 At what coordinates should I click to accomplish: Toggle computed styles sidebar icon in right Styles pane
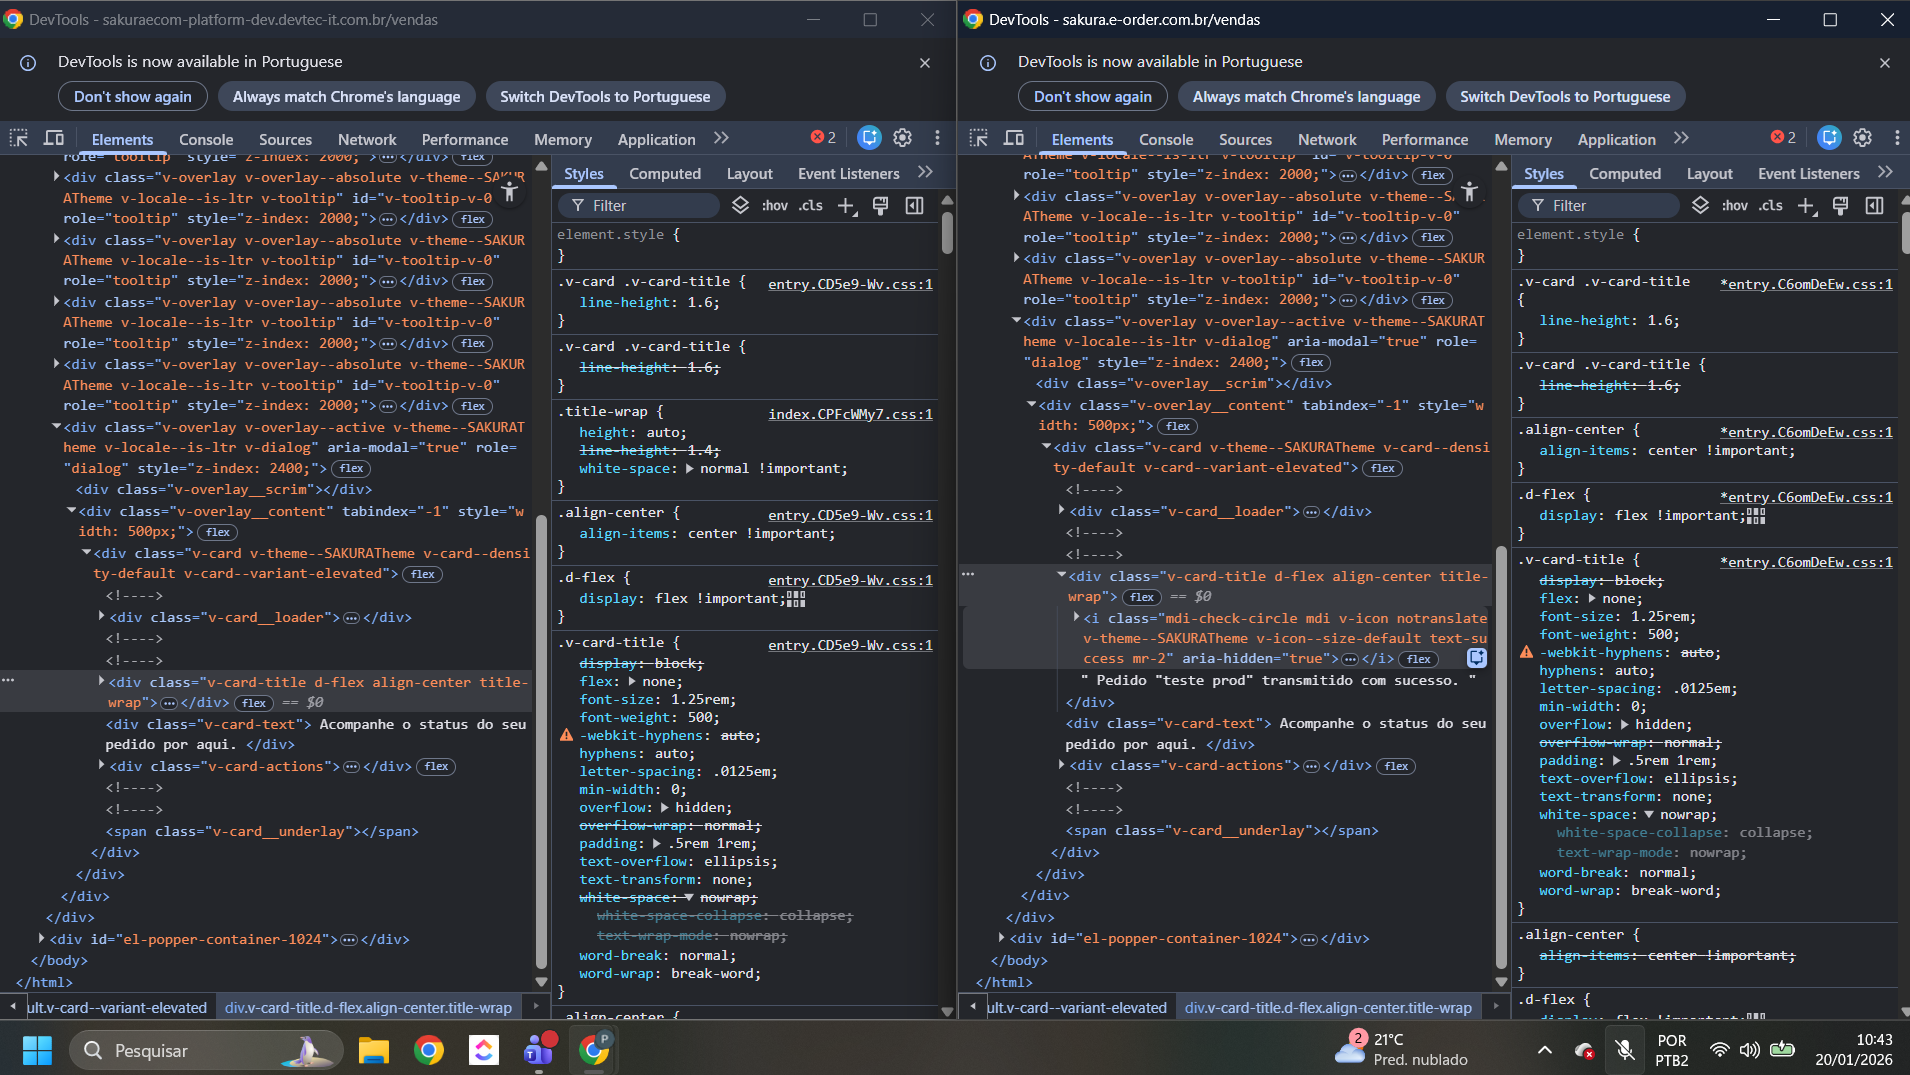click(1874, 206)
